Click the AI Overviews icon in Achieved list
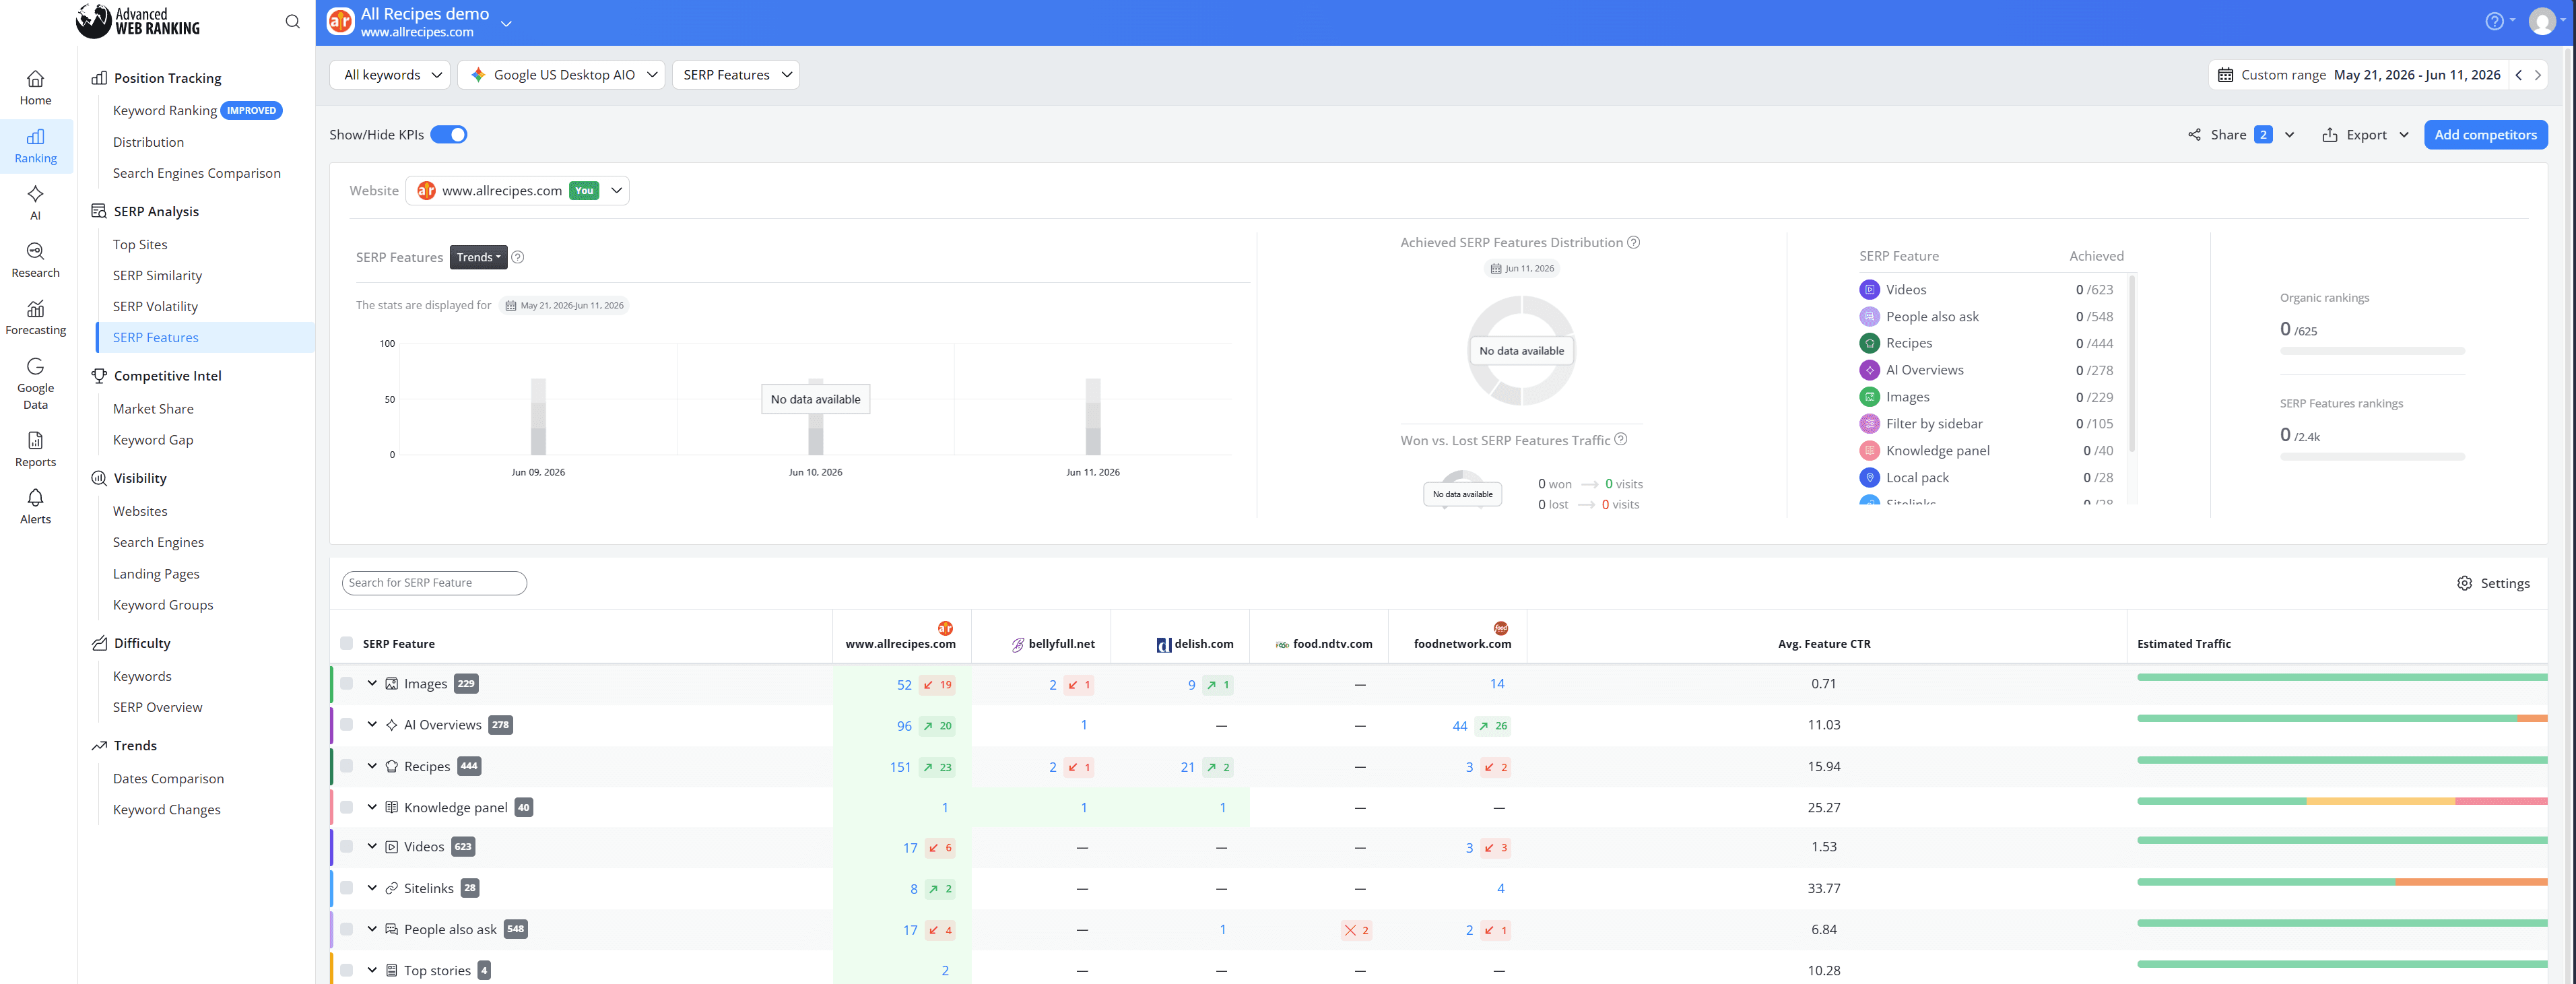Image resolution: width=2576 pixels, height=984 pixels. (x=1869, y=370)
